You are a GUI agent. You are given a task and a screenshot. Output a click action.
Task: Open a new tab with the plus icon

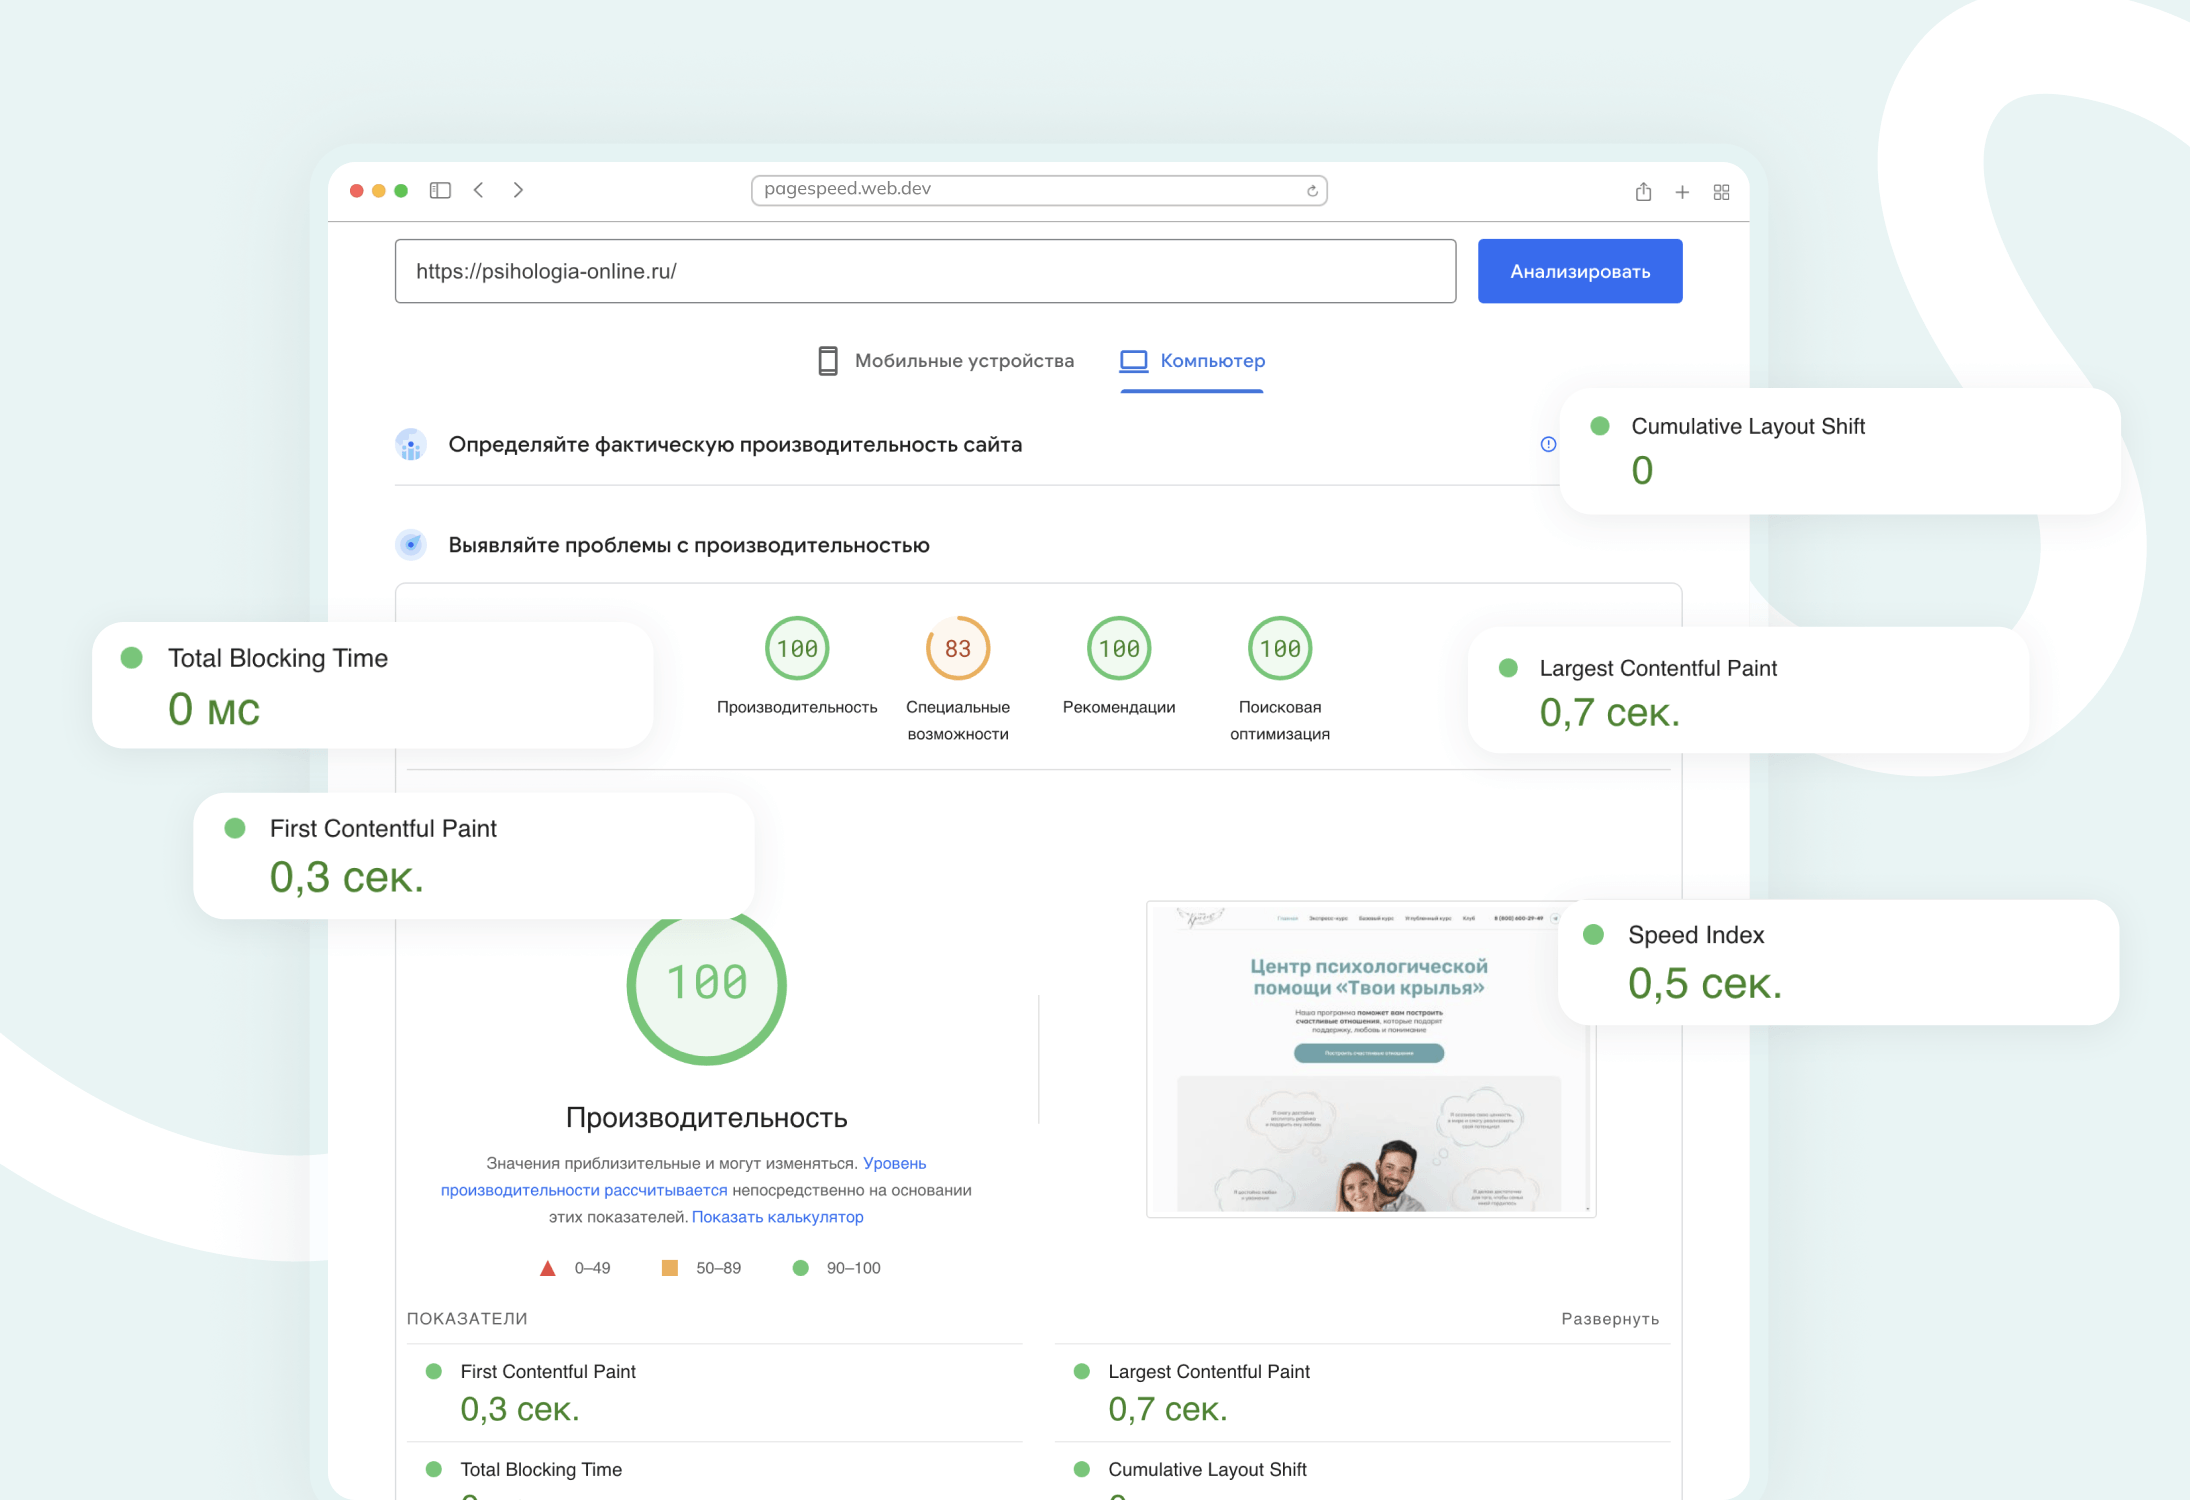1682,192
